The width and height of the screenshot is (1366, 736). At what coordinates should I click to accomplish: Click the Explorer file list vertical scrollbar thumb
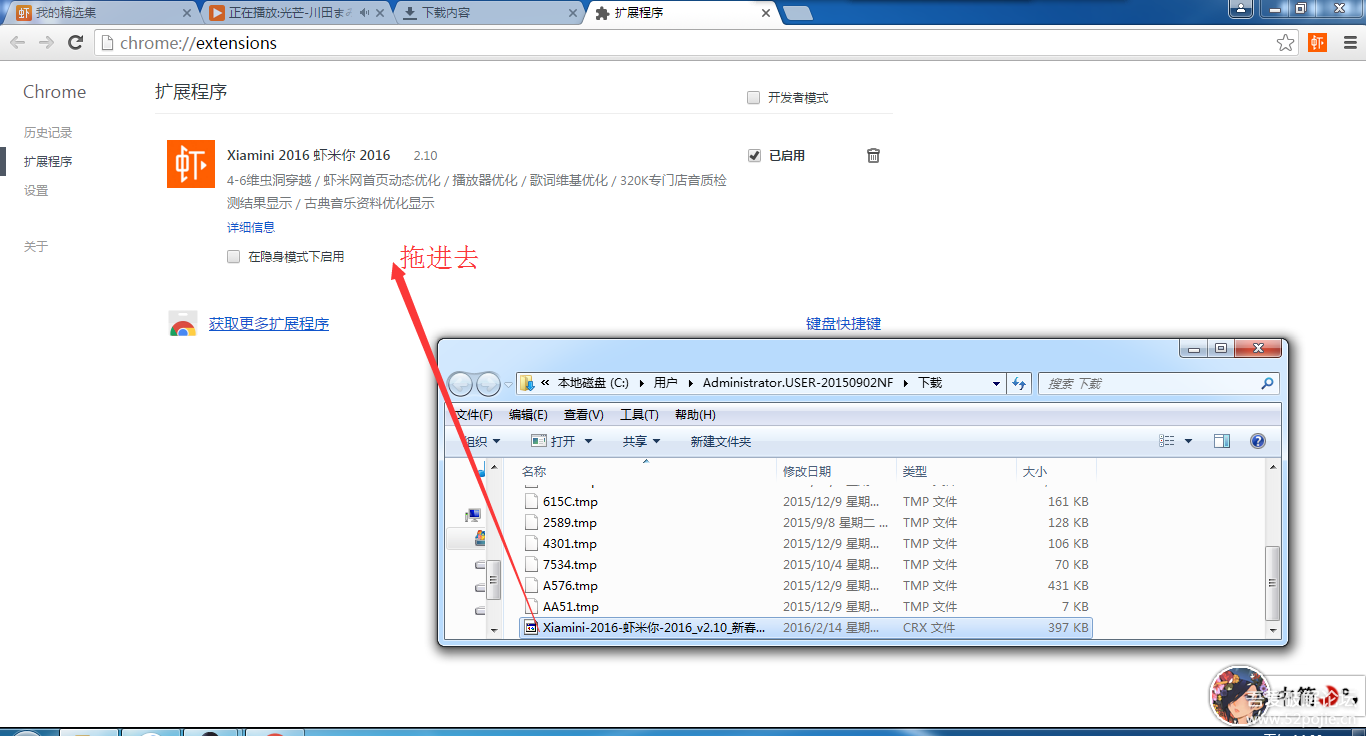tap(1272, 583)
